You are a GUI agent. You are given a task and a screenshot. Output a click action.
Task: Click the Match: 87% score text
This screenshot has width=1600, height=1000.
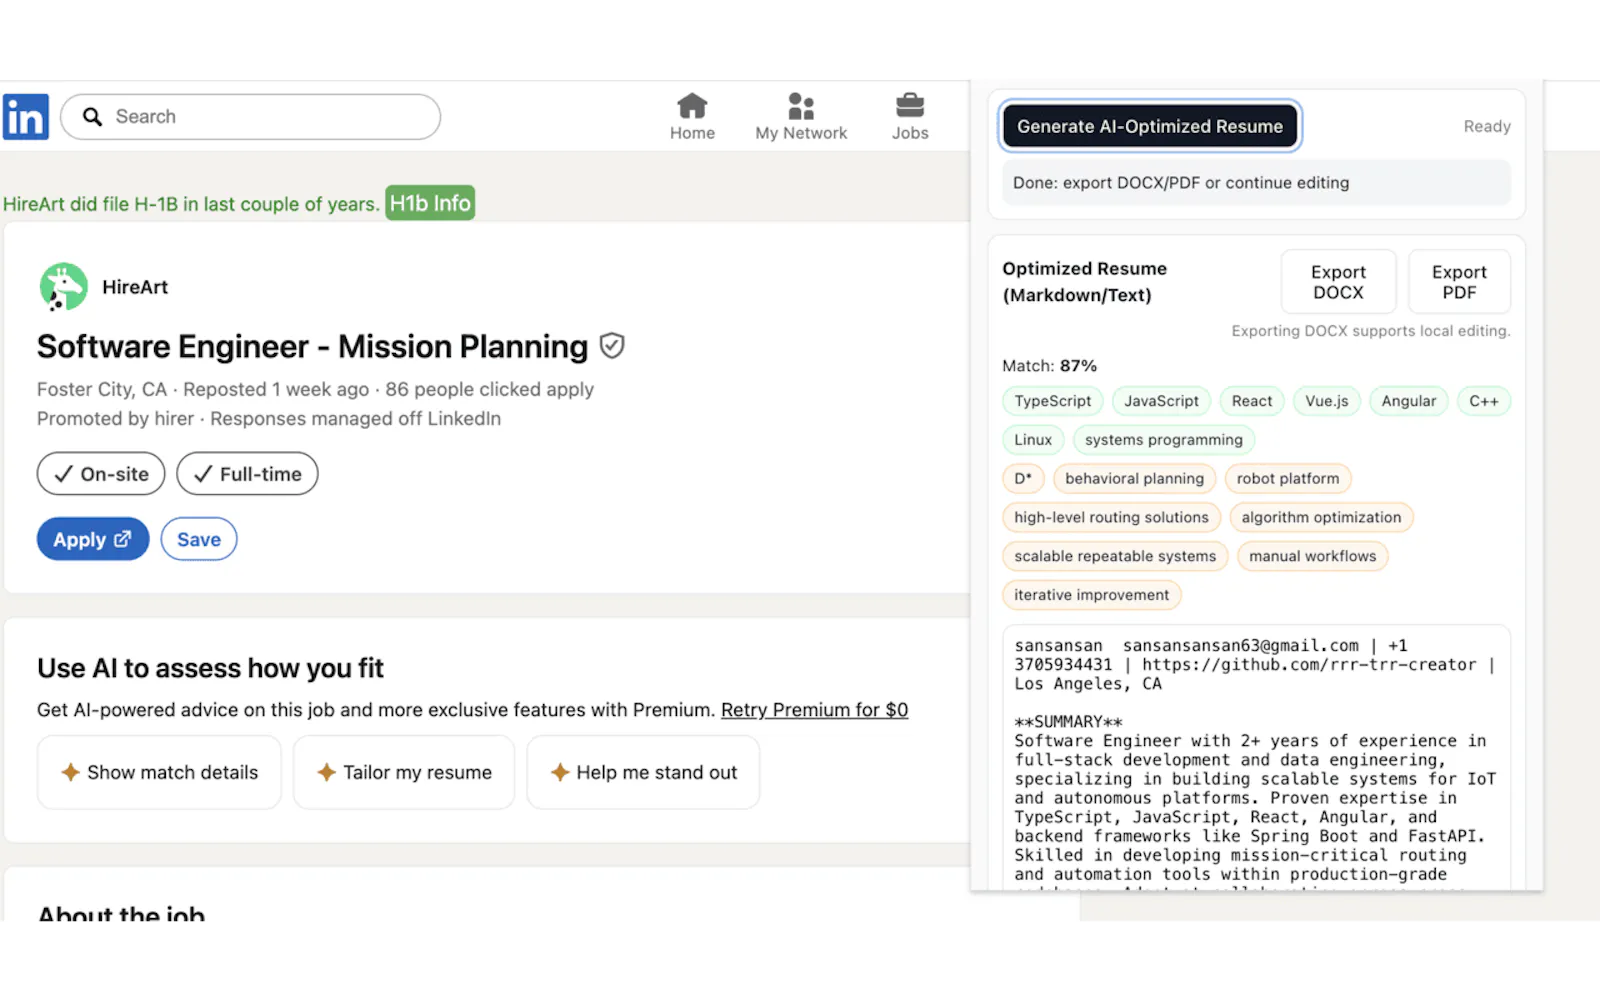click(1050, 366)
